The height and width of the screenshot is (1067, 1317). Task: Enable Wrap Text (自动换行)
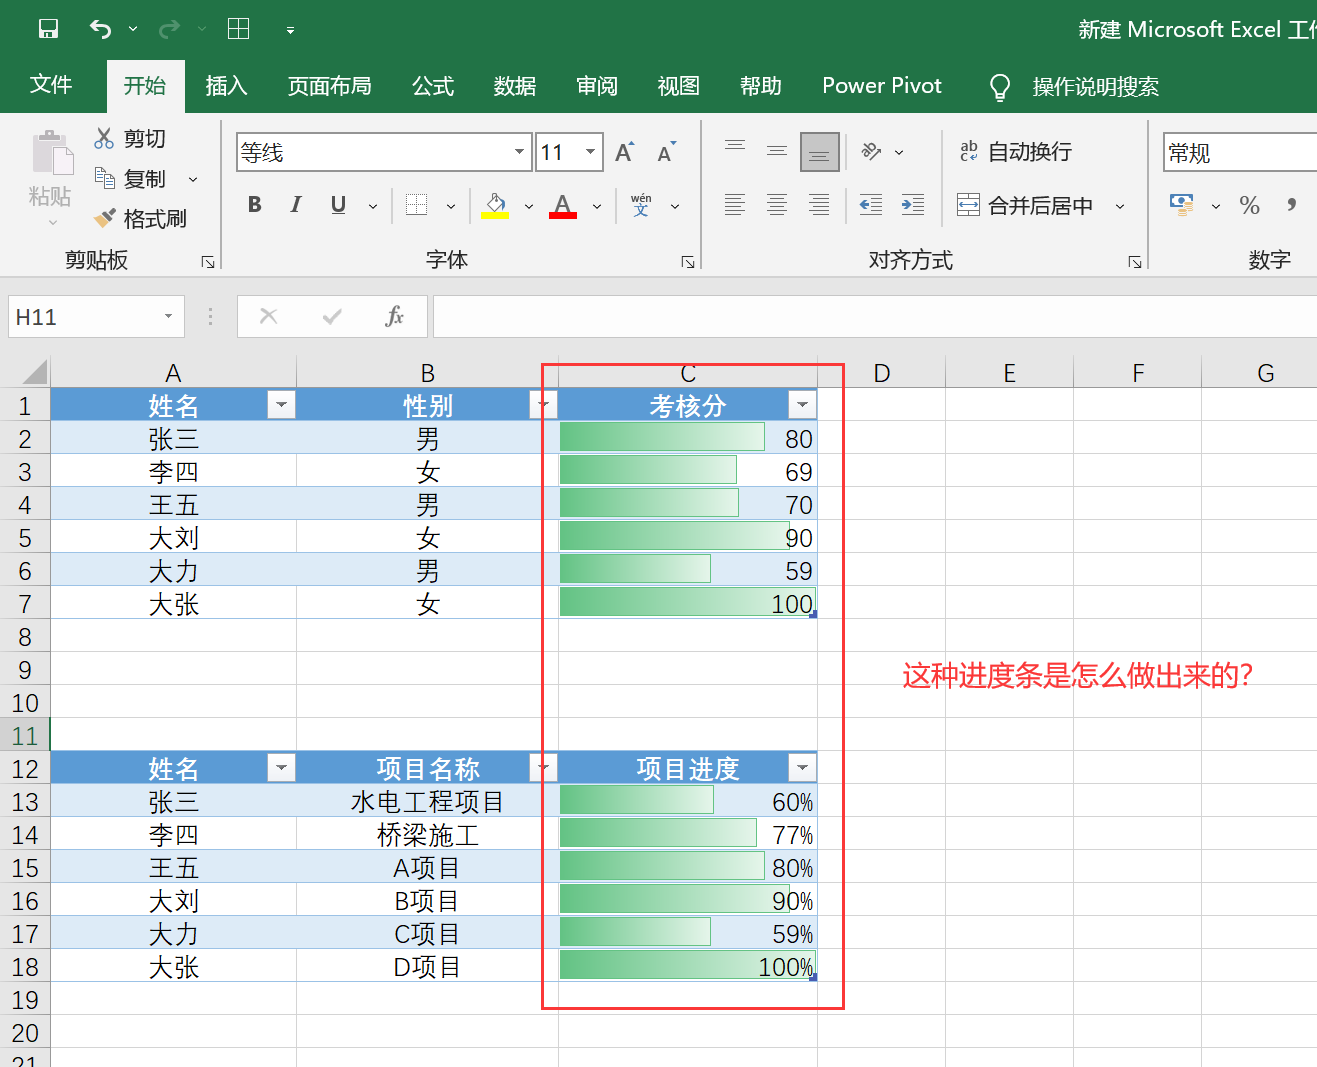(1017, 151)
